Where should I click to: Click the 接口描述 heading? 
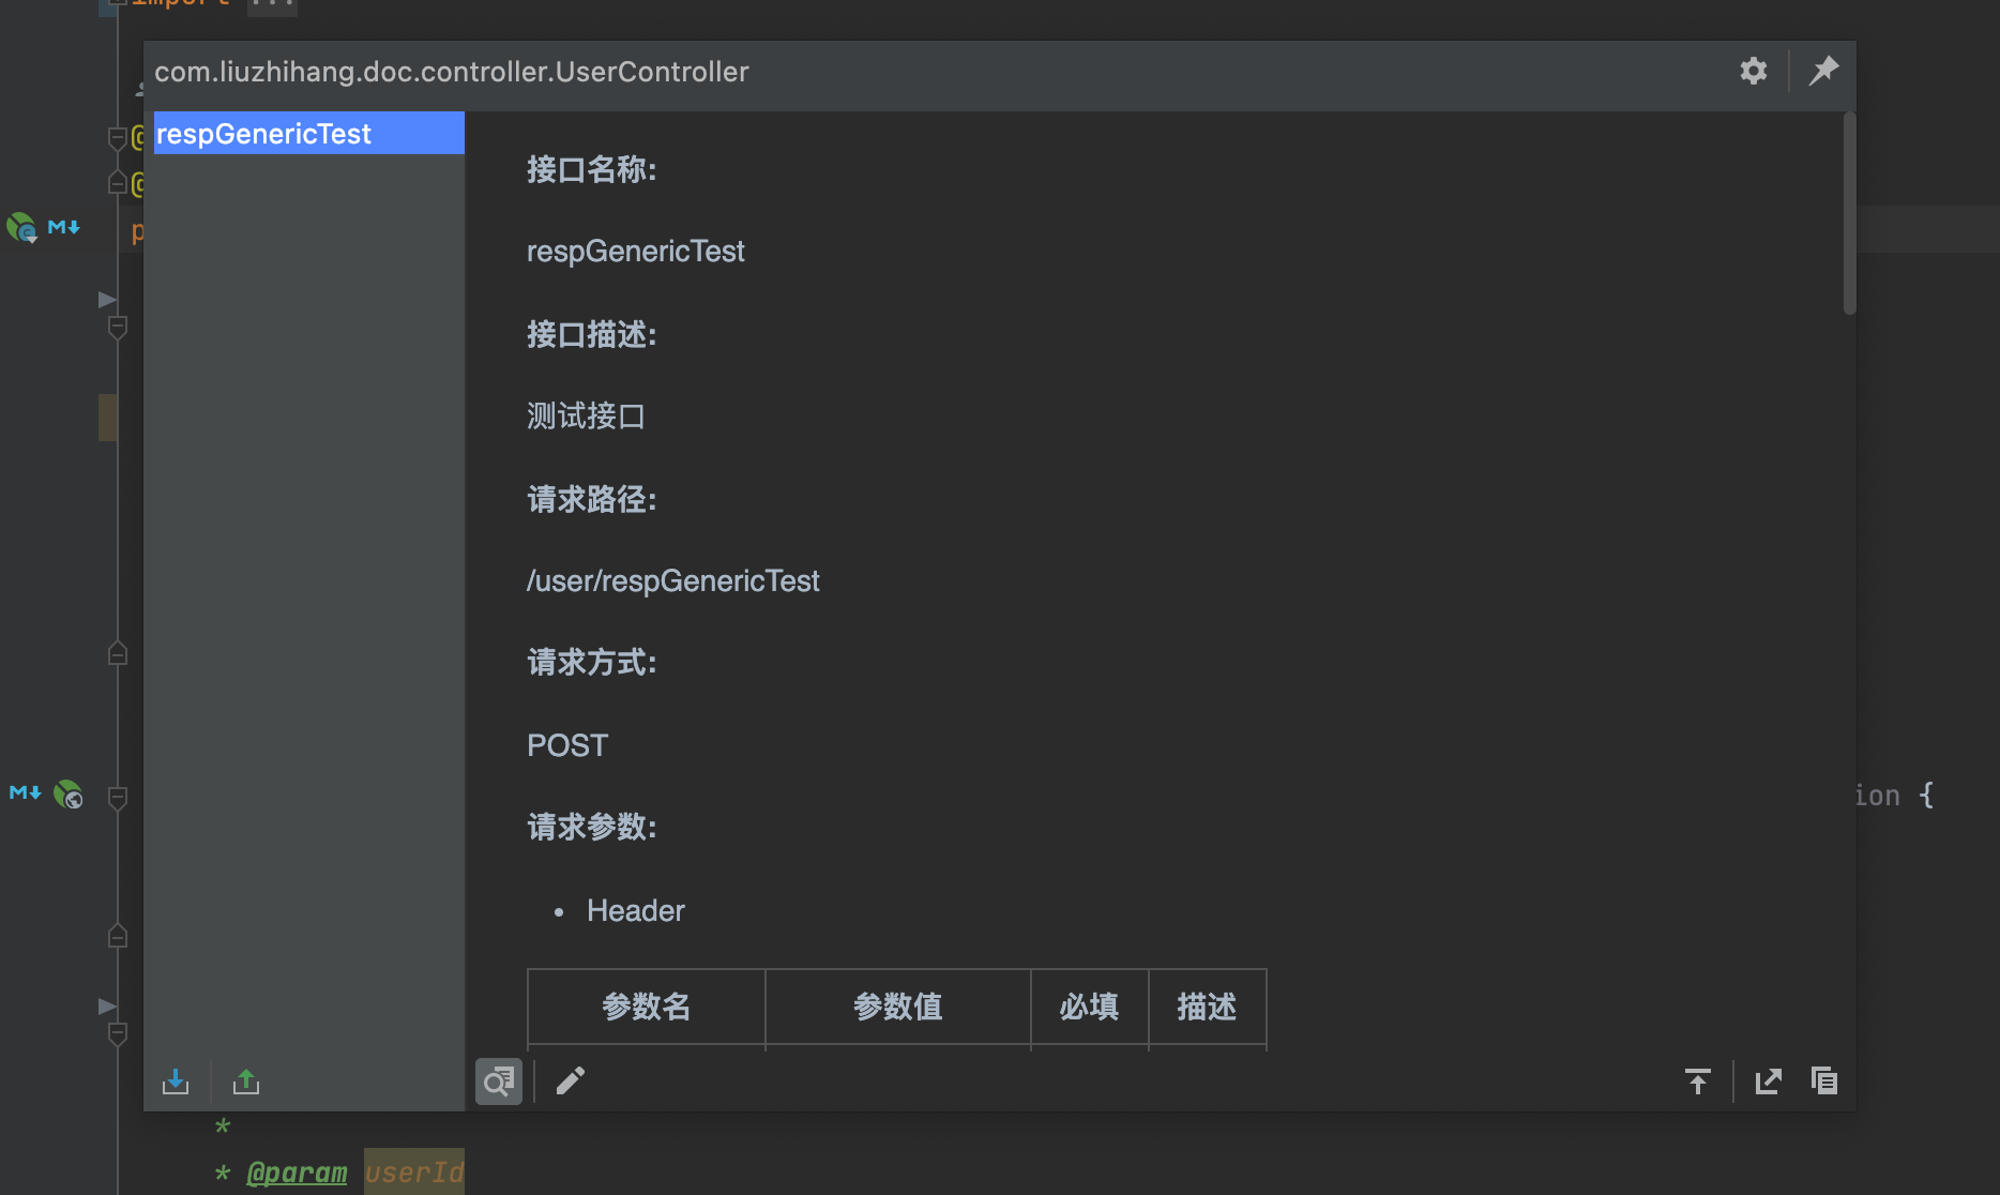click(x=591, y=335)
